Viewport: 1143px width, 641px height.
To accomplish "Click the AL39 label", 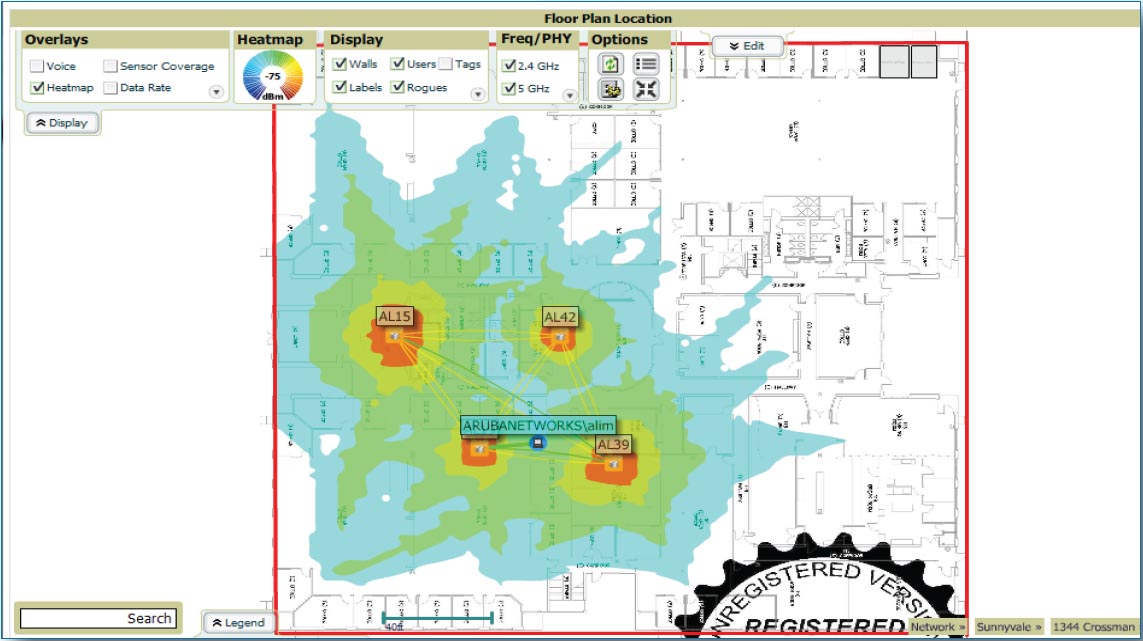I will point(613,445).
